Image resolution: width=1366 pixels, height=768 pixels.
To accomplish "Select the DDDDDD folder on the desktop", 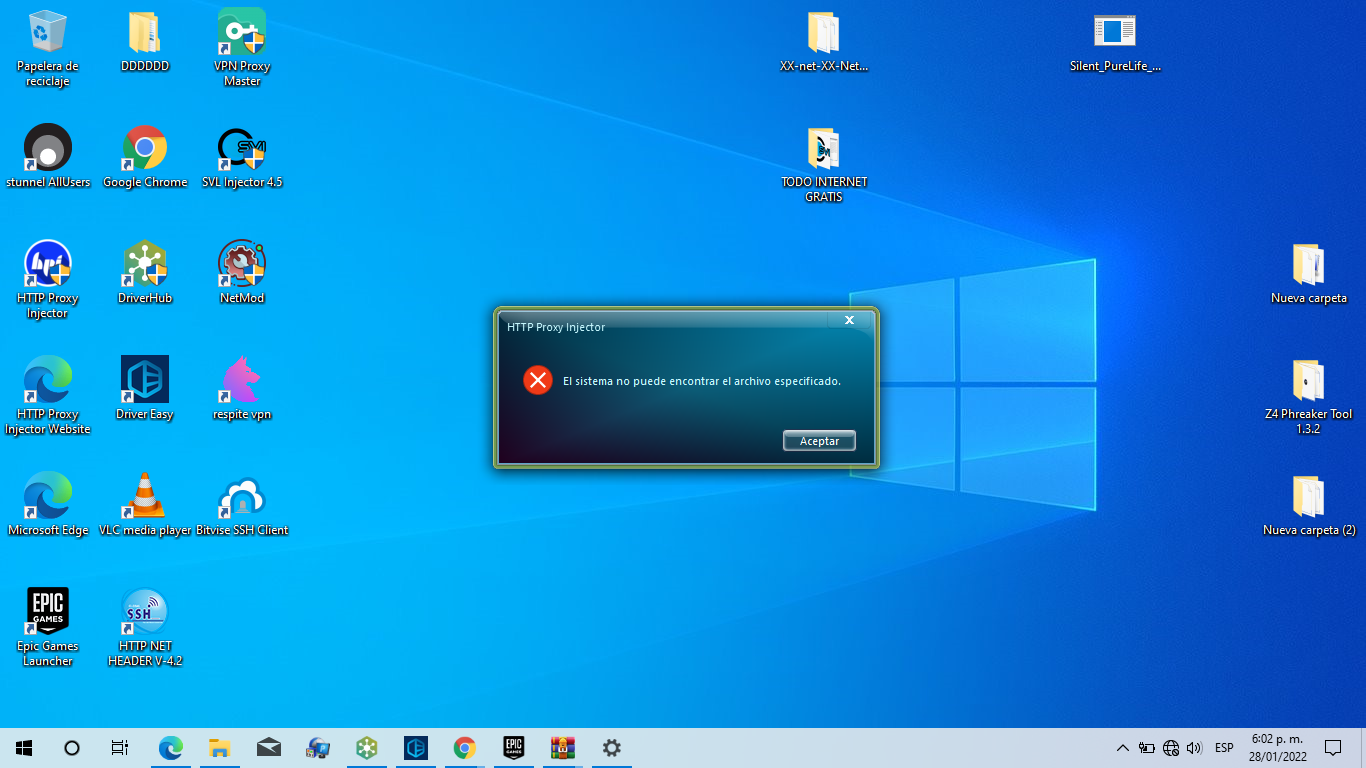I will coord(145,42).
